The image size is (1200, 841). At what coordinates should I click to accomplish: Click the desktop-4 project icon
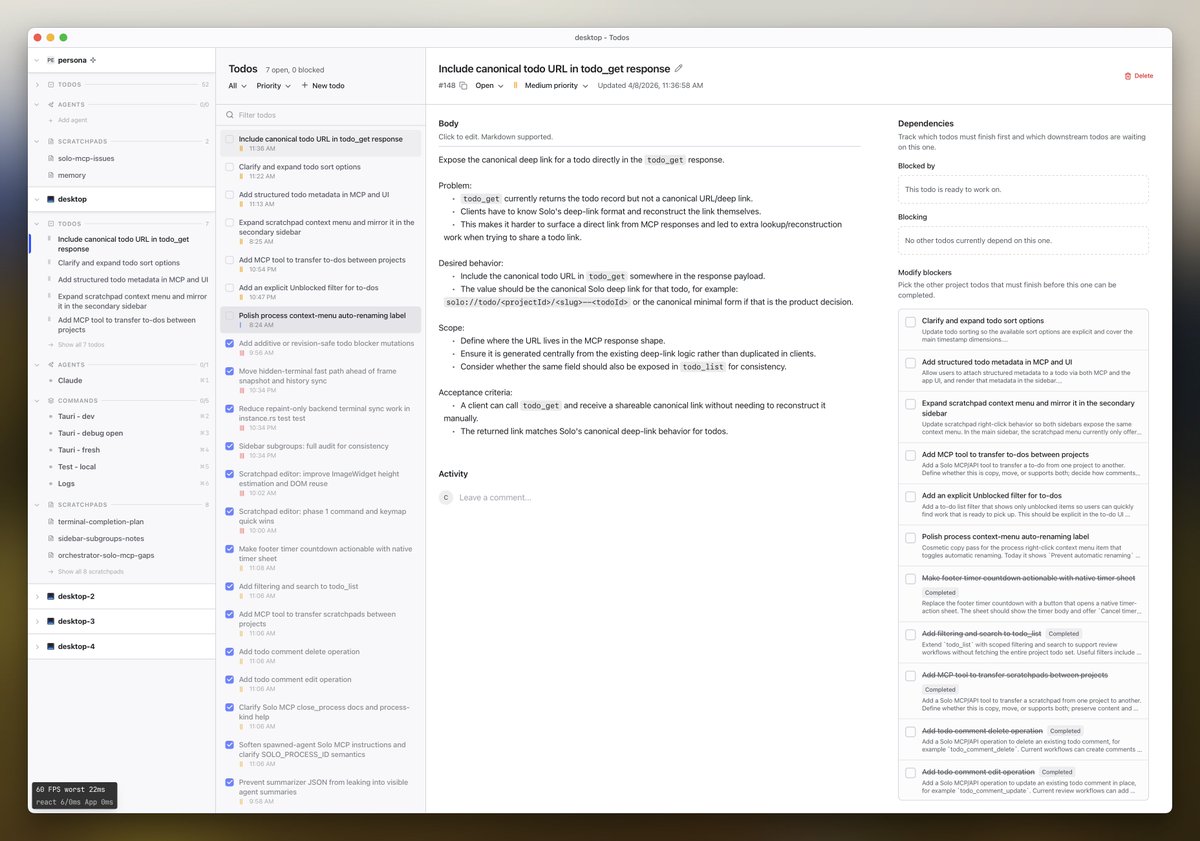tap(50, 646)
